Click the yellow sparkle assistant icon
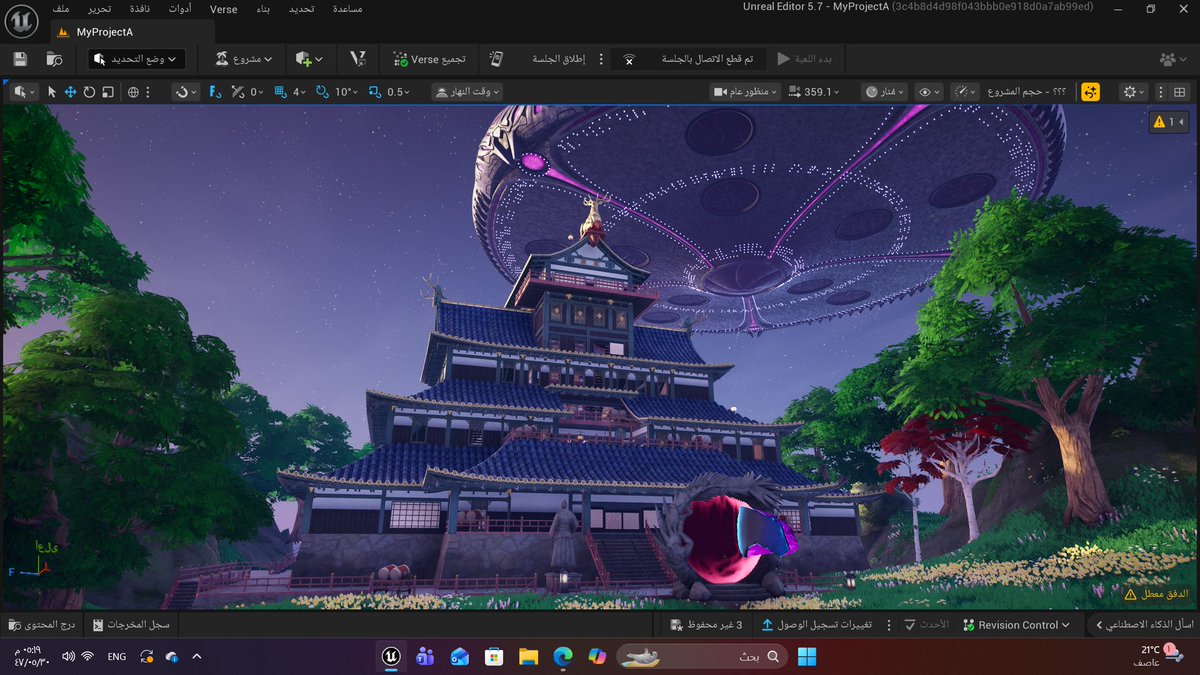Screen dimensions: 1200x675 1090,91
